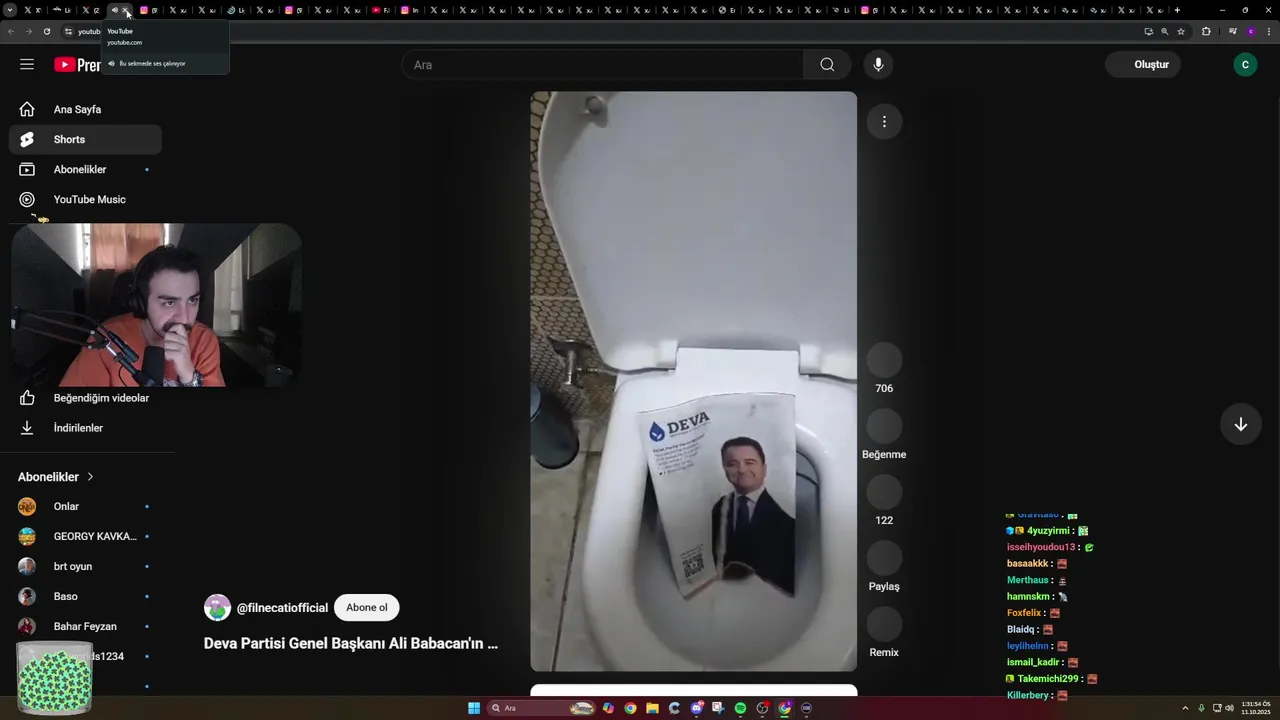Focus the Ara search field
1280x720 pixels.
602,64
